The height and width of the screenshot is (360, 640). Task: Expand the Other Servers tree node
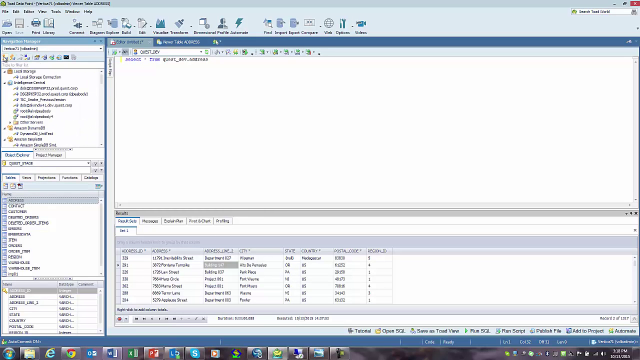11,122
